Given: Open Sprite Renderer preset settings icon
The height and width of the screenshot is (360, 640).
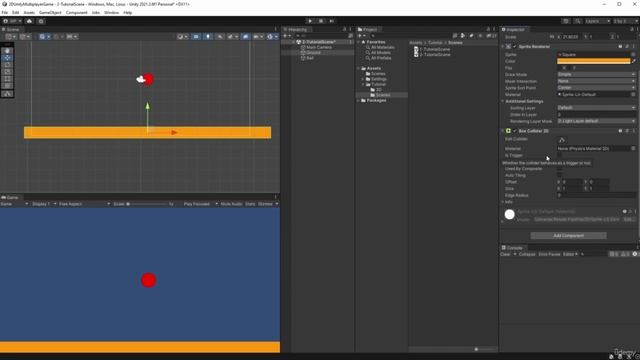Looking at the screenshot, I should [627, 47].
